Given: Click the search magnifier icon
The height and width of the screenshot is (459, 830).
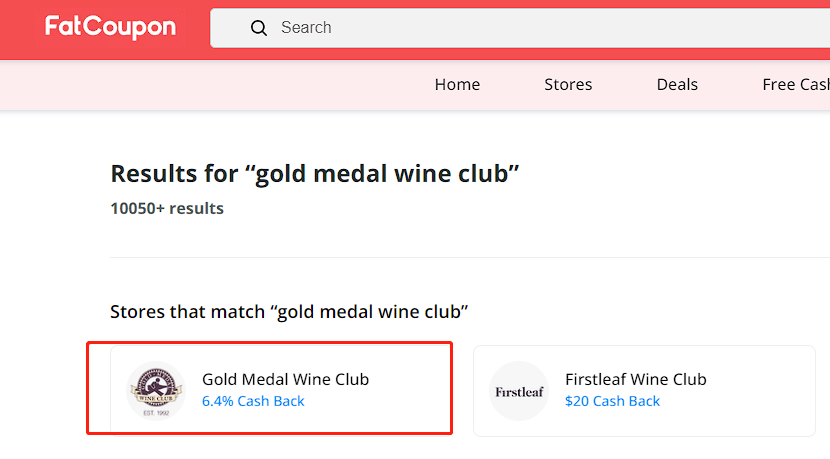Looking at the screenshot, I should tap(258, 28).
